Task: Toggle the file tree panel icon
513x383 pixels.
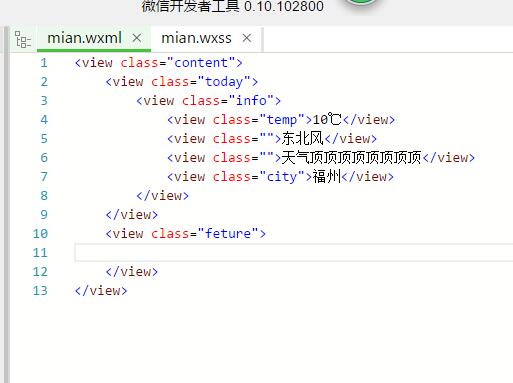Action: click(x=23, y=39)
